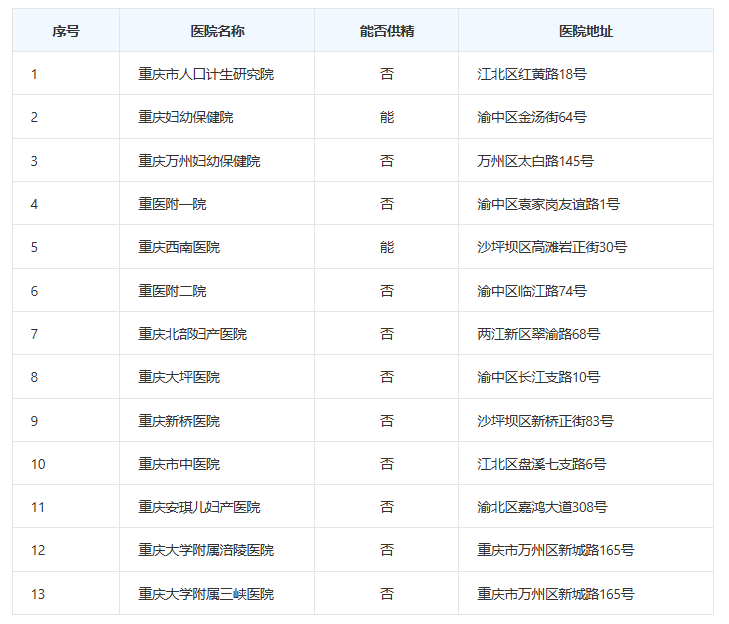The image size is (729, 624).
Task: Click 否 value for 重庆北部妇产医院
Action: click(387, 334)
